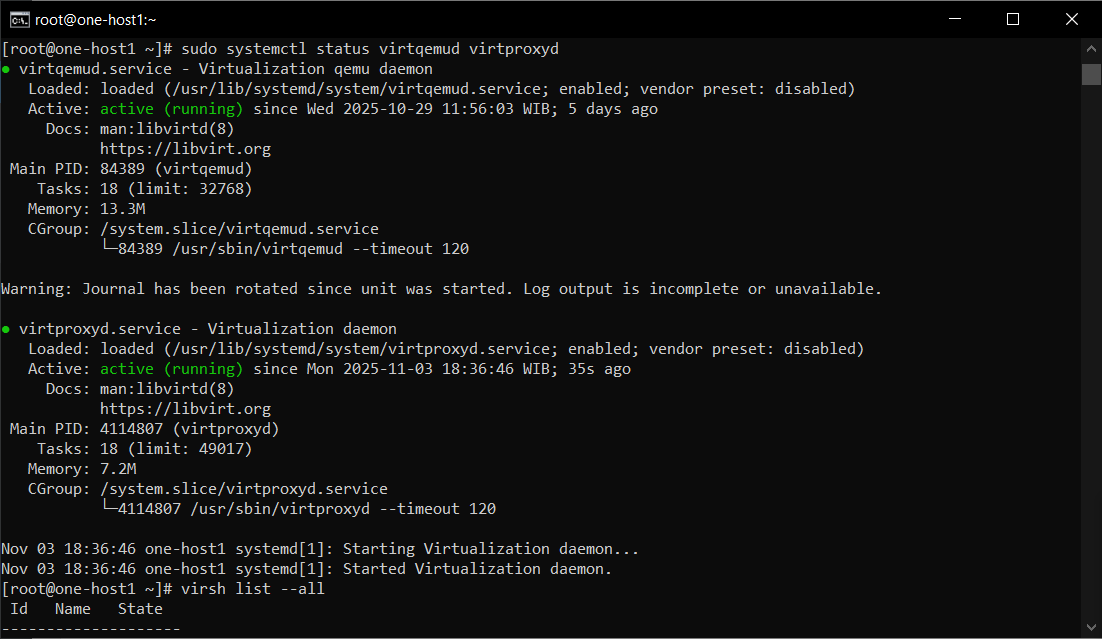
Task: Open the libvirt.org link under virtqemud Docs
Action: click(x=185, y=149)
